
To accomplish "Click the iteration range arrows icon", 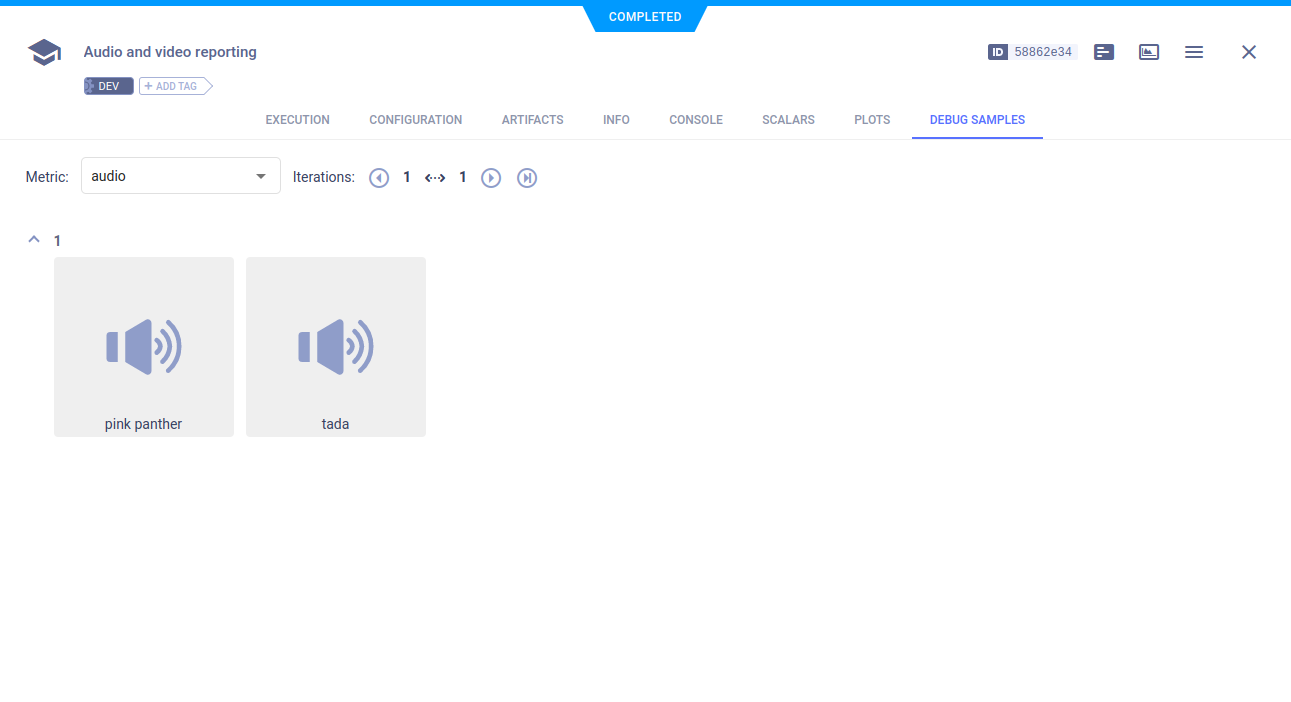I will 435,177.
